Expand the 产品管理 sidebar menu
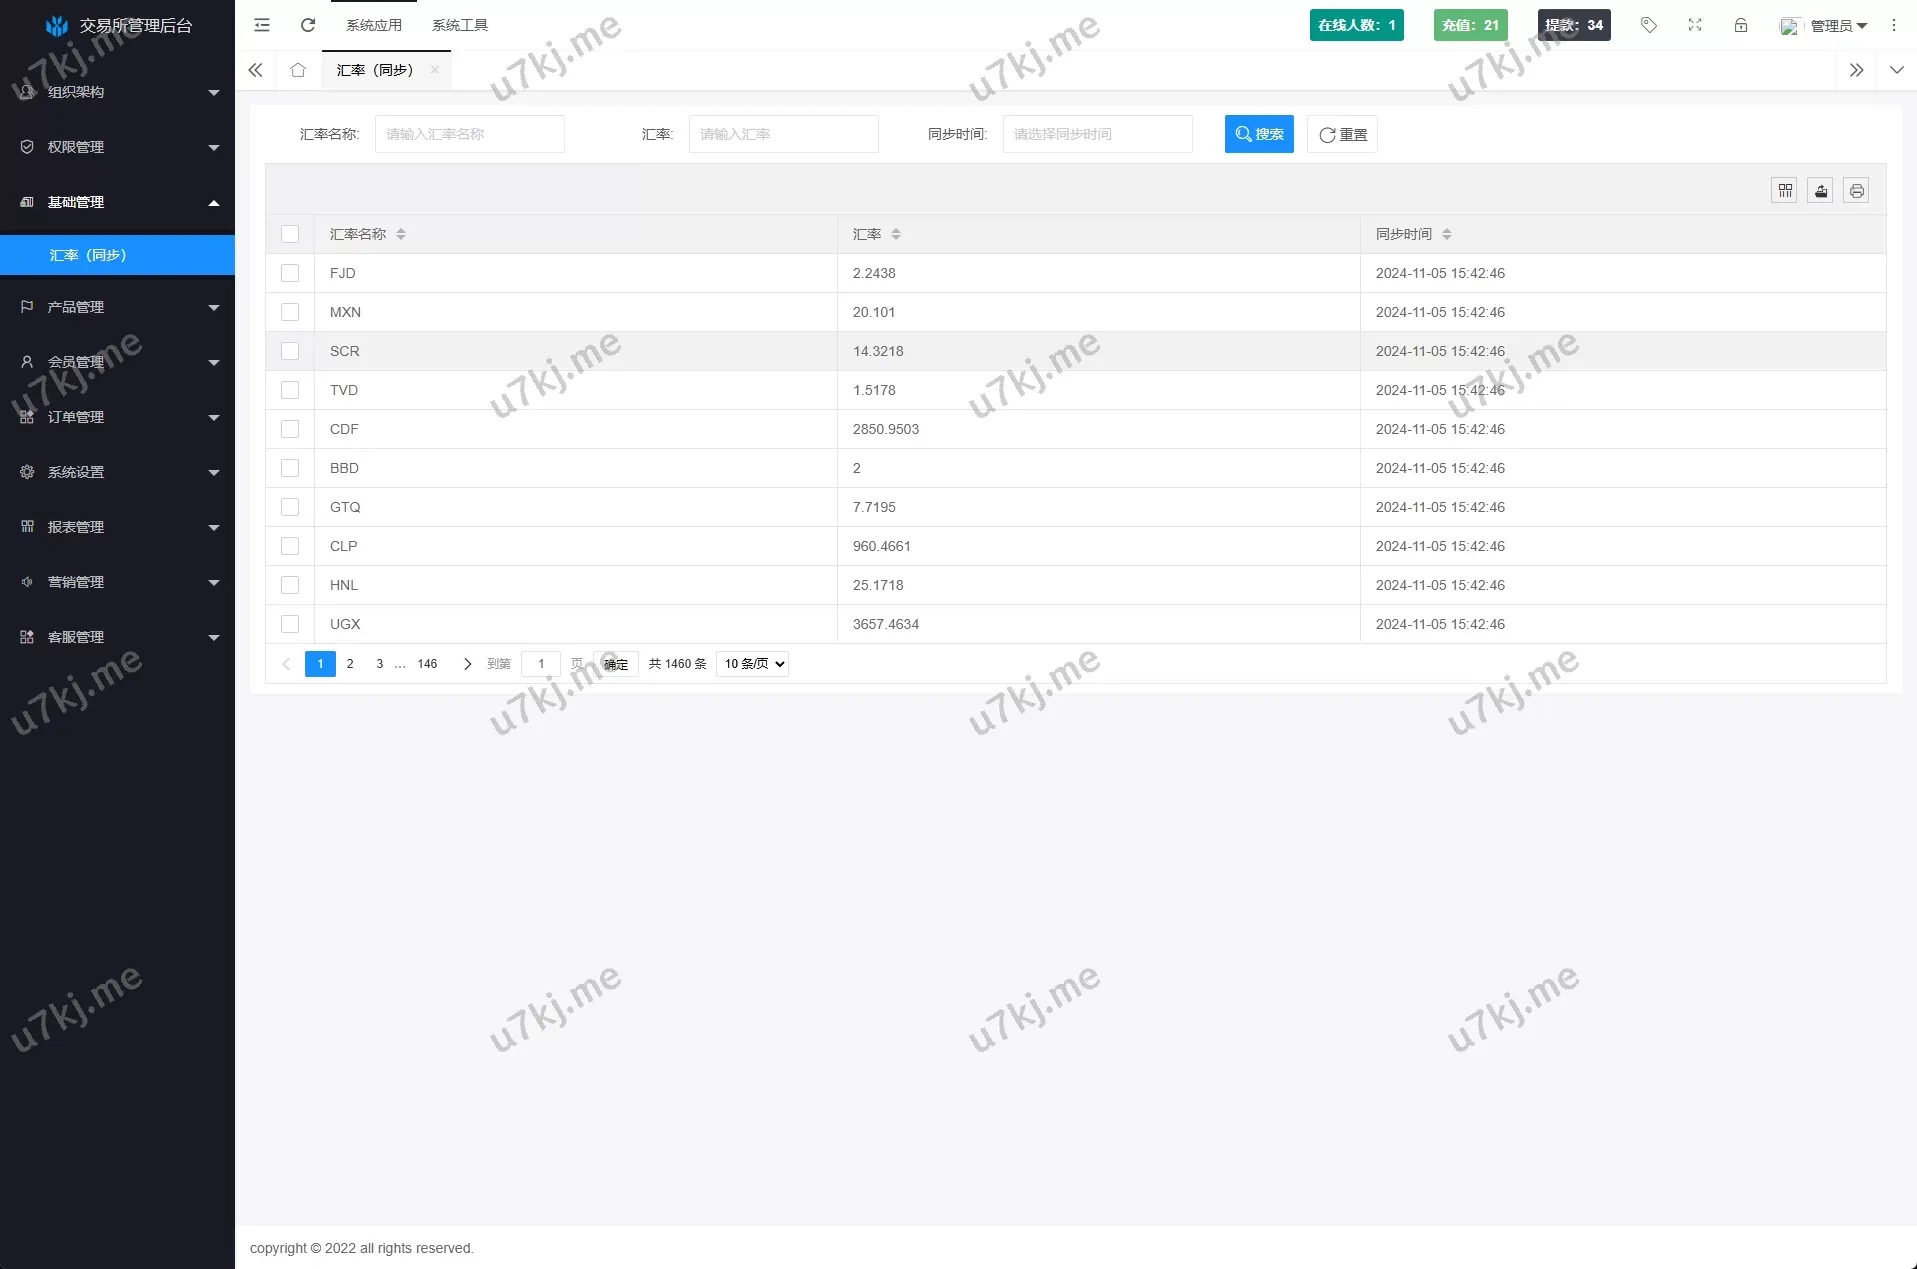 pyautogui.click(x=118, y=307)
